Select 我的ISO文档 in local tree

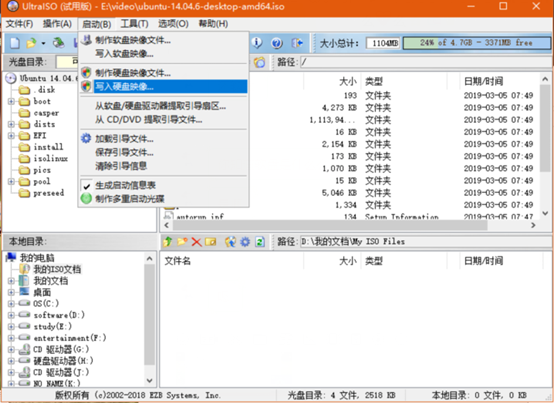coord(57,269)
